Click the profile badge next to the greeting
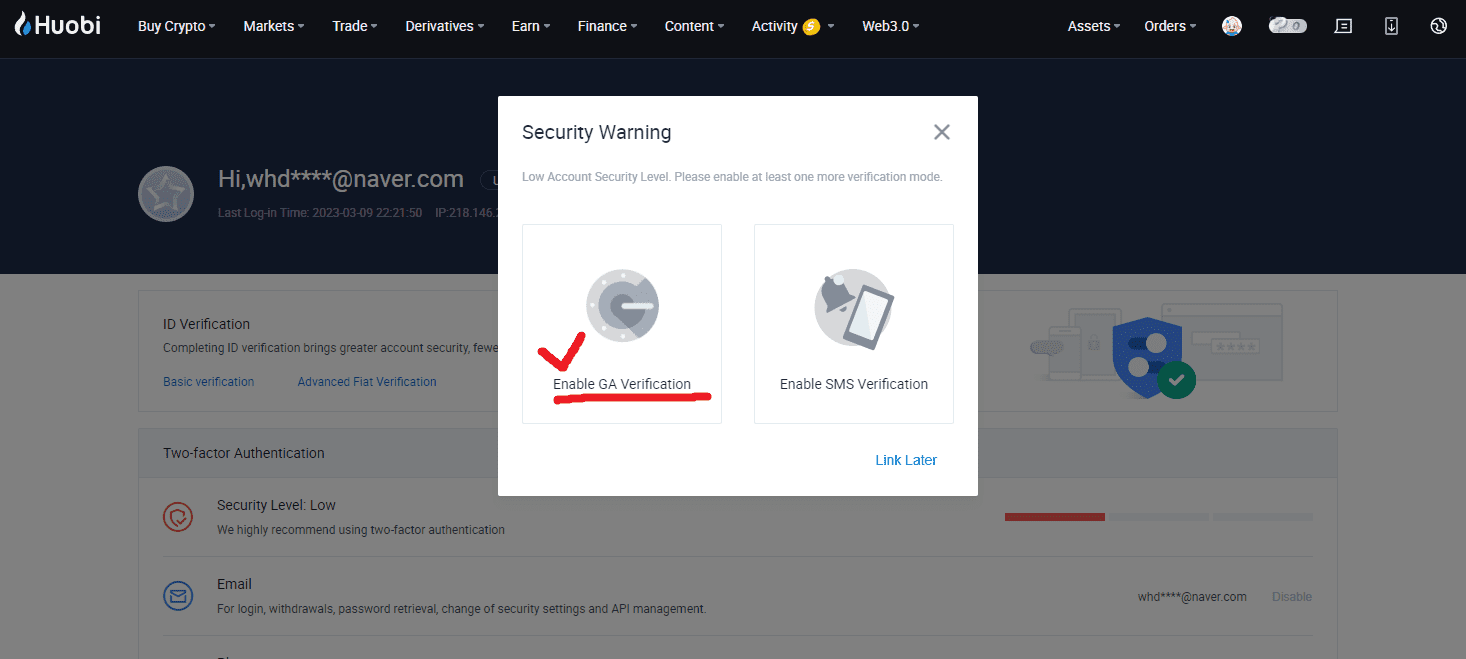The height and width of the screenshot is (659, 1466). click(166, 193)
